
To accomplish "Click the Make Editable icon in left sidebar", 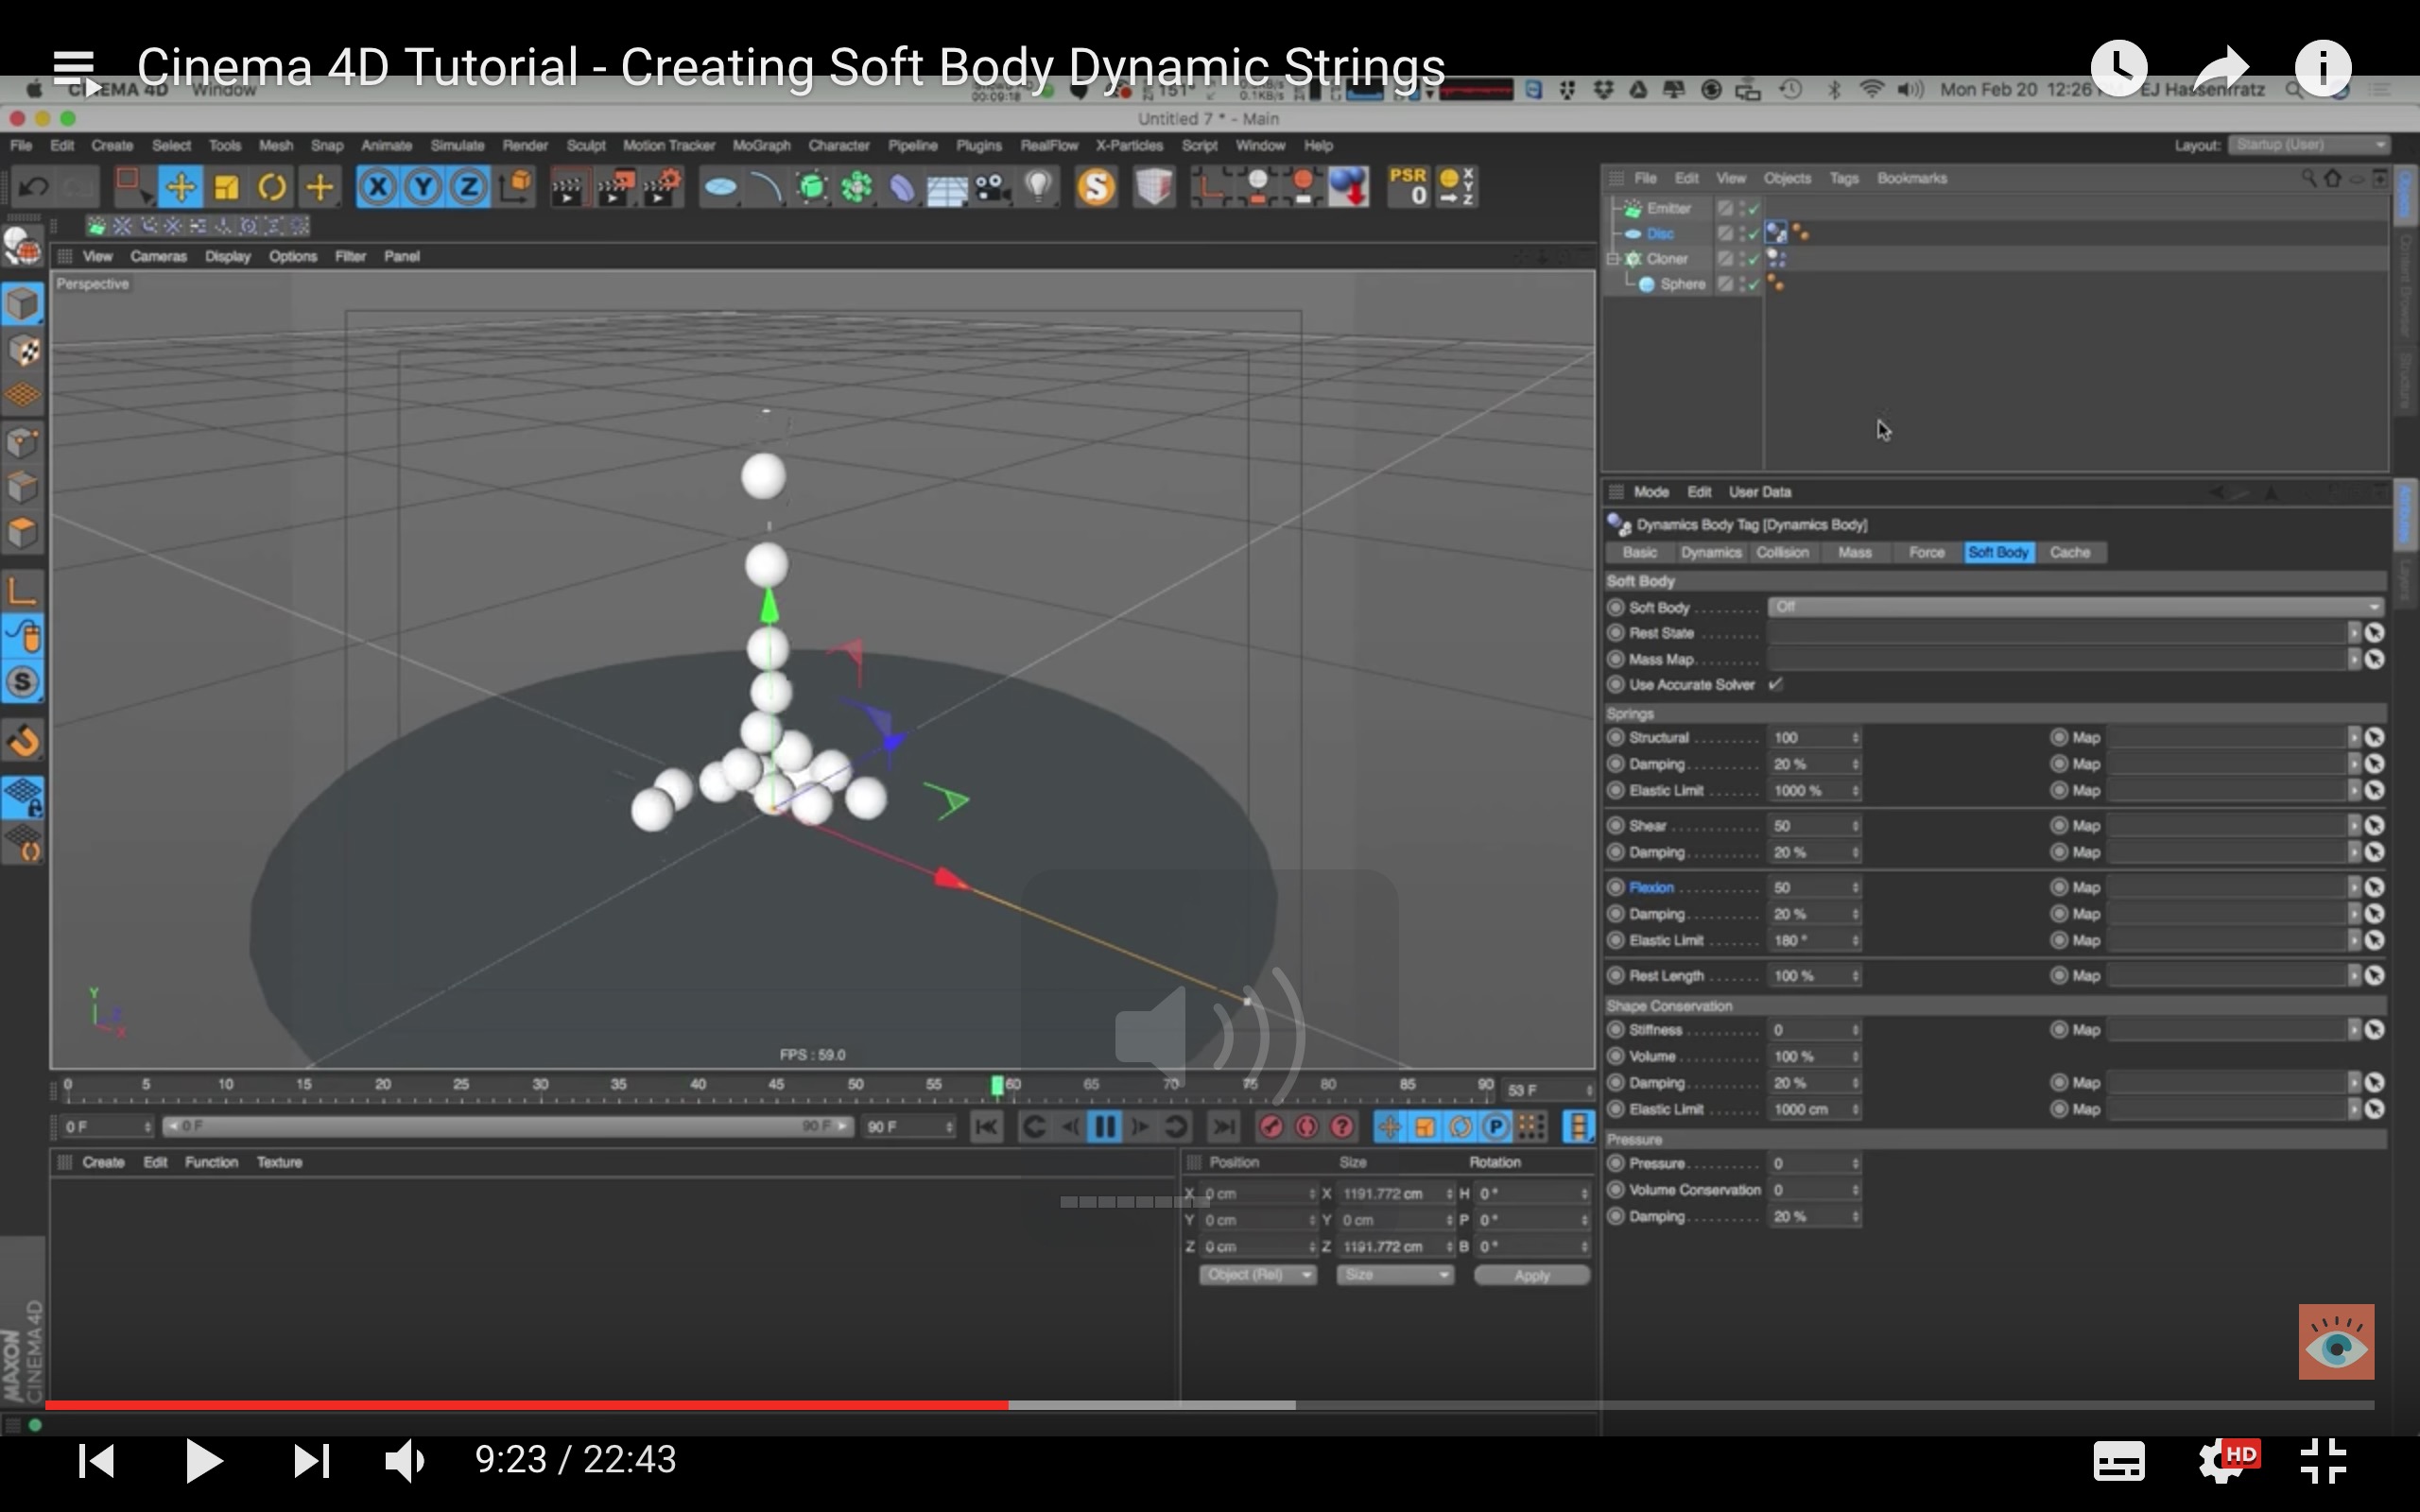I will coord(23,247).
